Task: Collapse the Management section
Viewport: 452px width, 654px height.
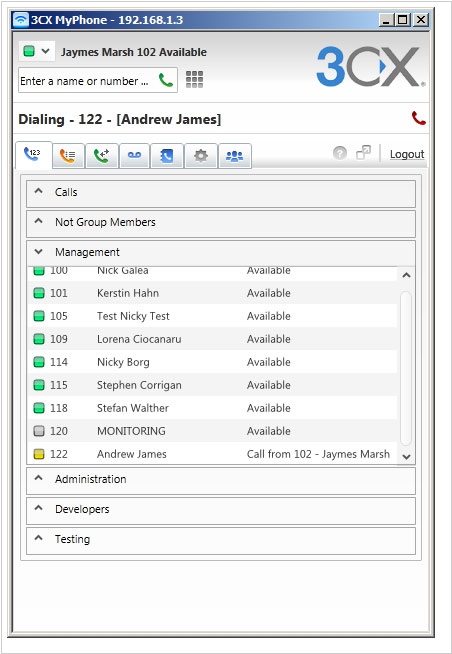Action: tap(221, 253)
